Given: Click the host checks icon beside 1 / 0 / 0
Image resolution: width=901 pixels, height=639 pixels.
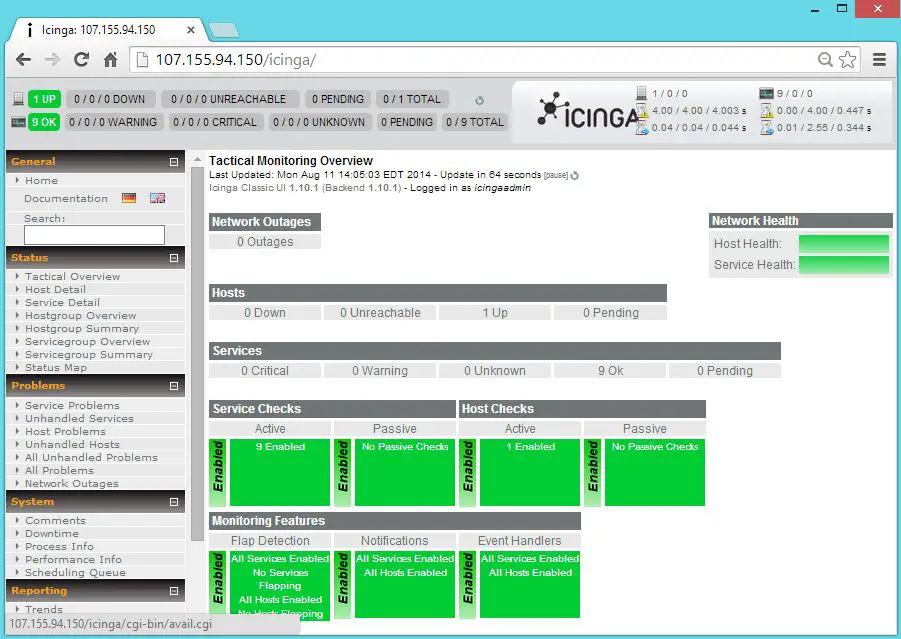Looking at the screenshot, I should [642, 93].
